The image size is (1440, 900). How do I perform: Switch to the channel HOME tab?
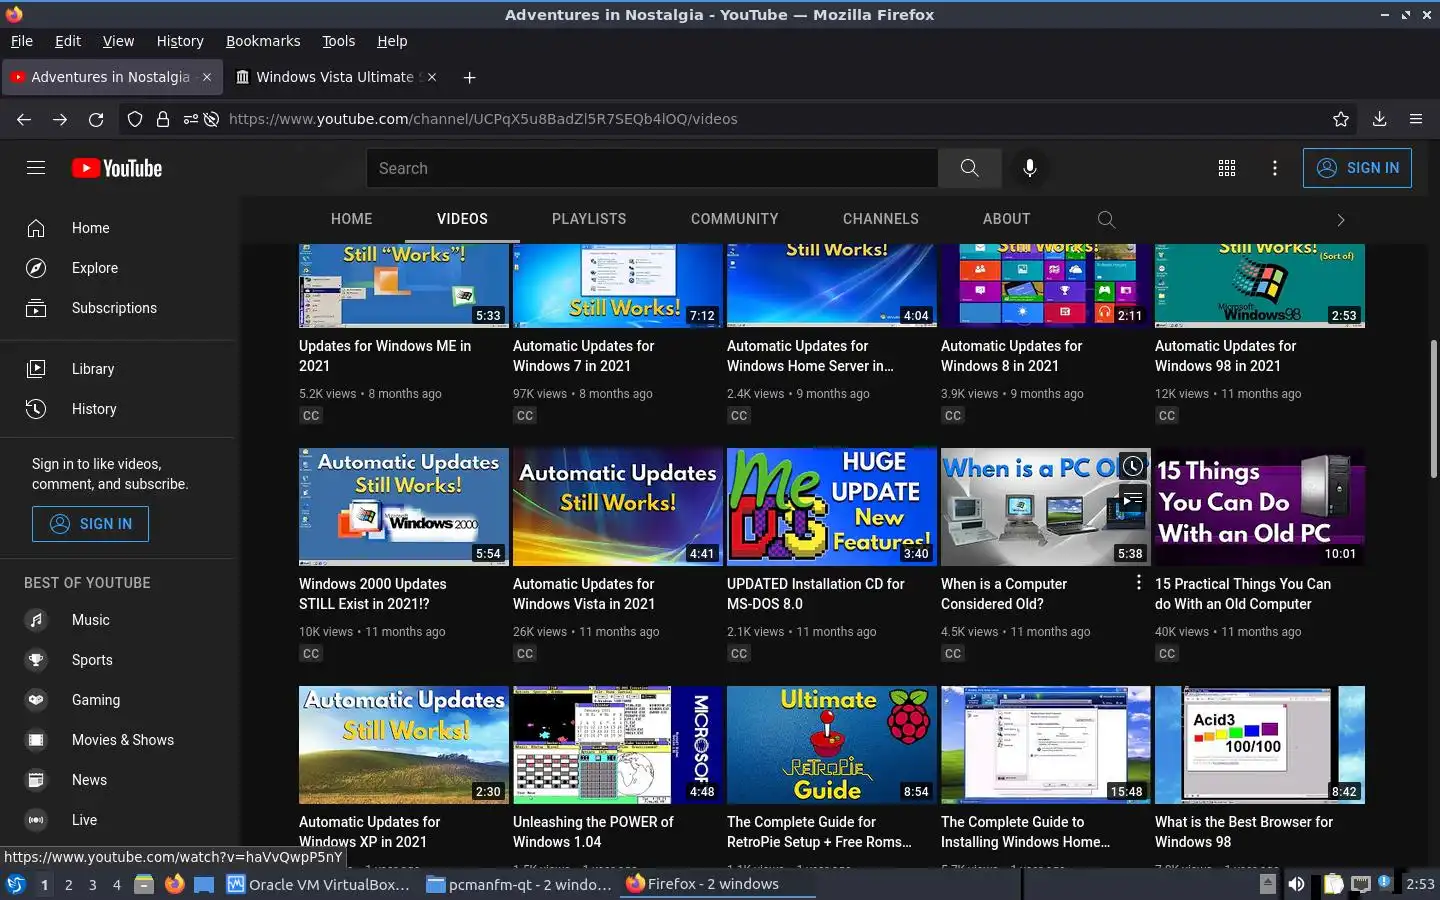352,219
